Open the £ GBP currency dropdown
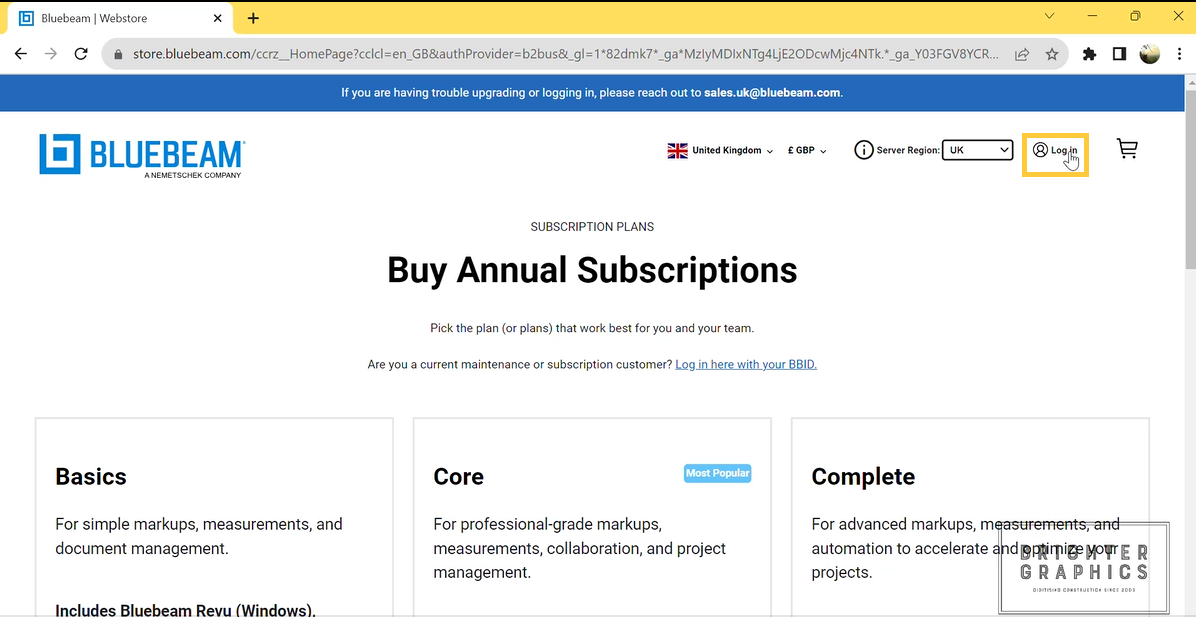The height and width of the screenshot is (617, 1196). (807, 150)
